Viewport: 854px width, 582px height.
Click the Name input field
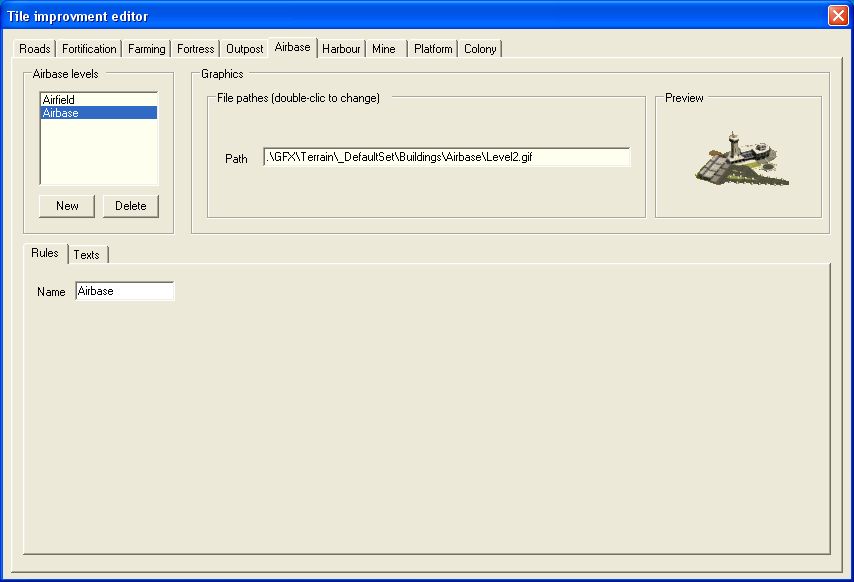click(124, 291)
